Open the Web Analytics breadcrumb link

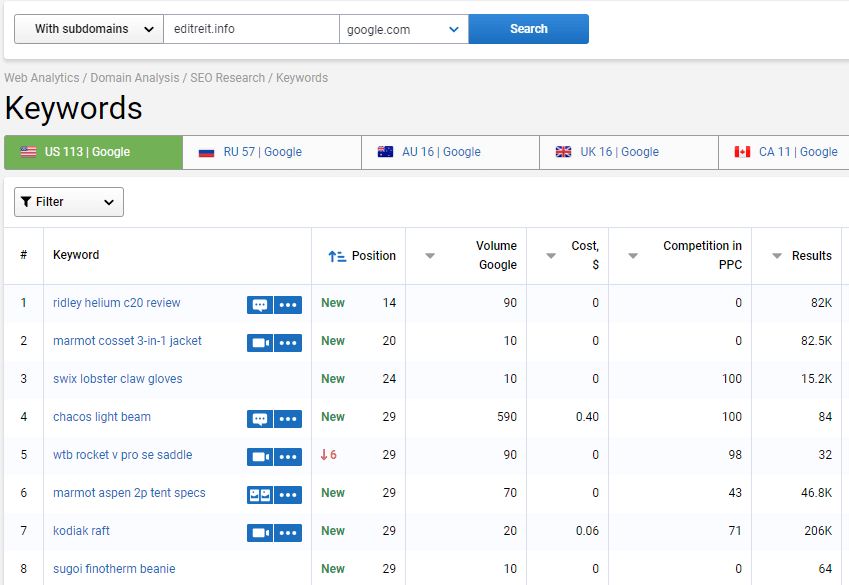[x=42, y=78]
